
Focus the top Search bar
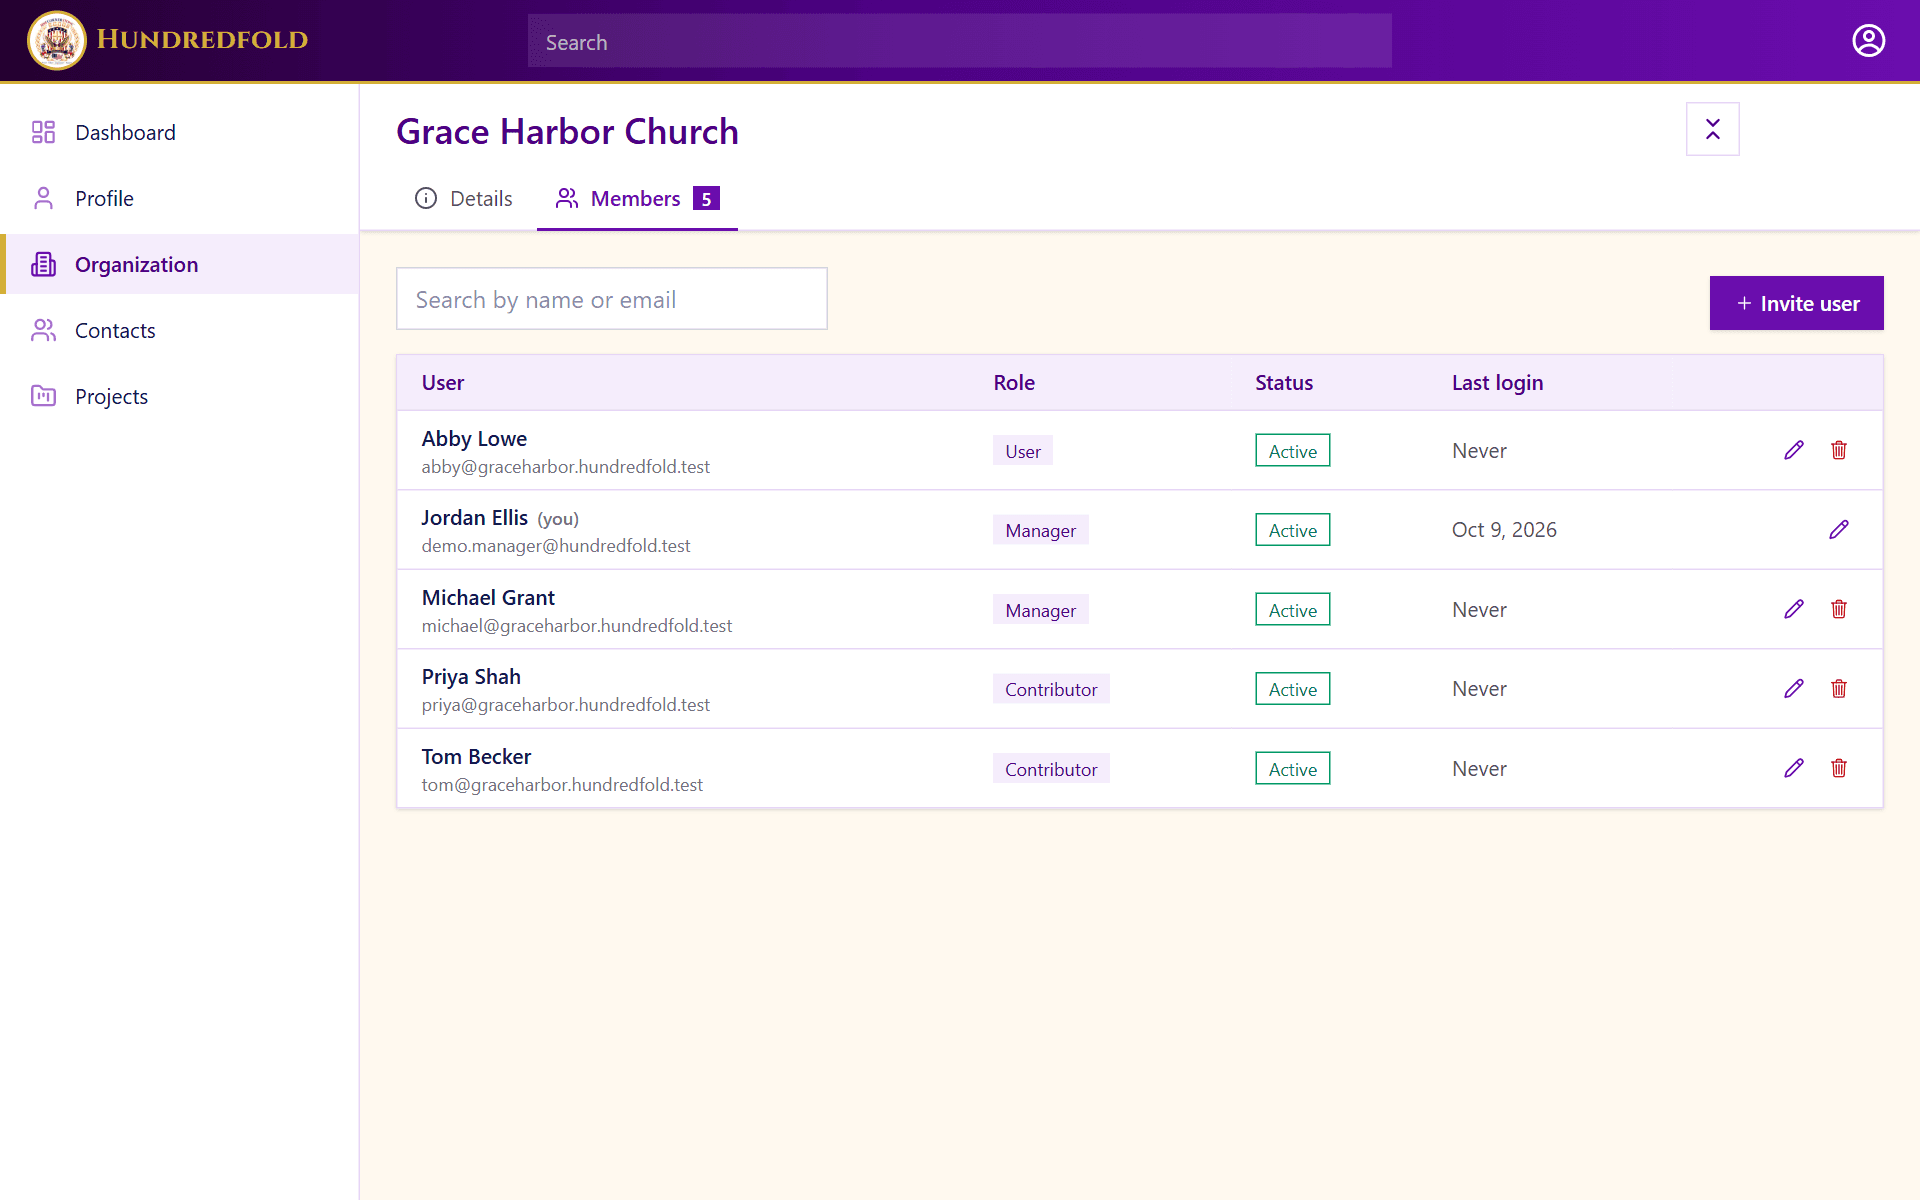coord(959,41)
